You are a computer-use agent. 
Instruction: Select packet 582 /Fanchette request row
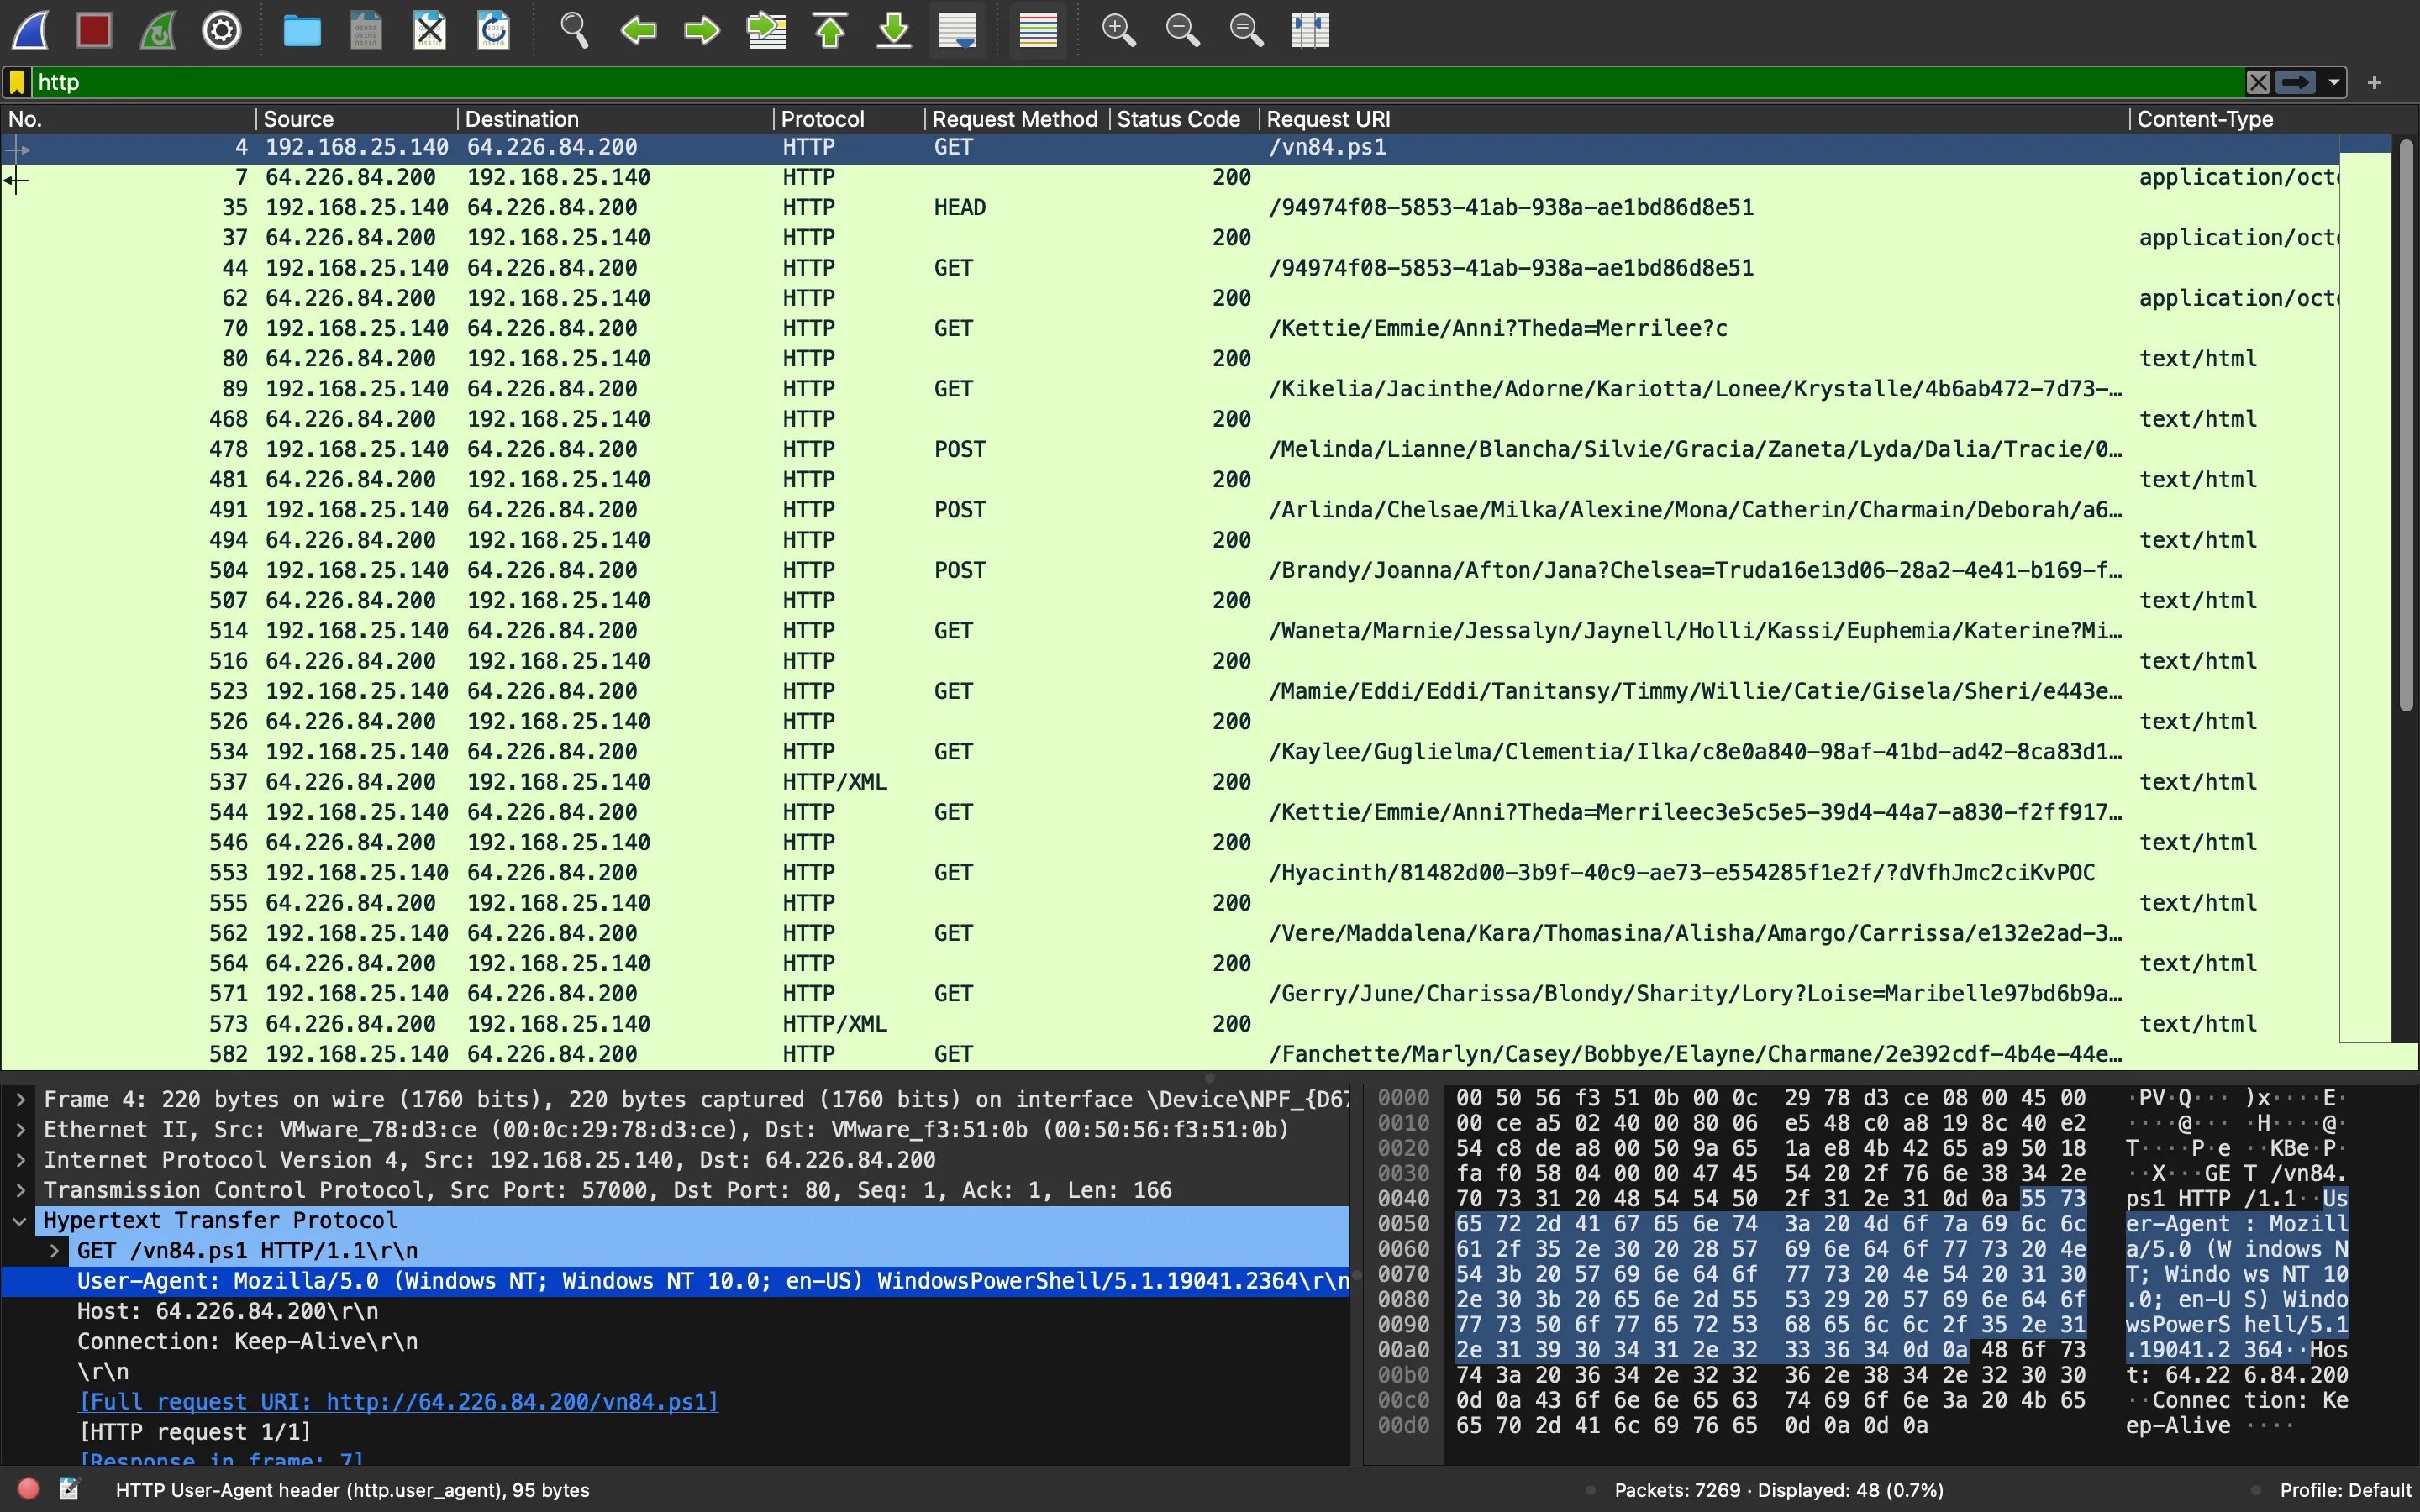tap(1170, 1054)
